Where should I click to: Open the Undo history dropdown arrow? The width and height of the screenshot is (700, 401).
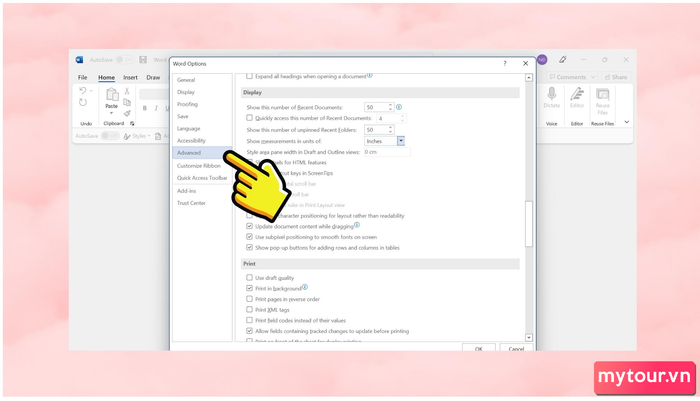(x=91, y=91)
